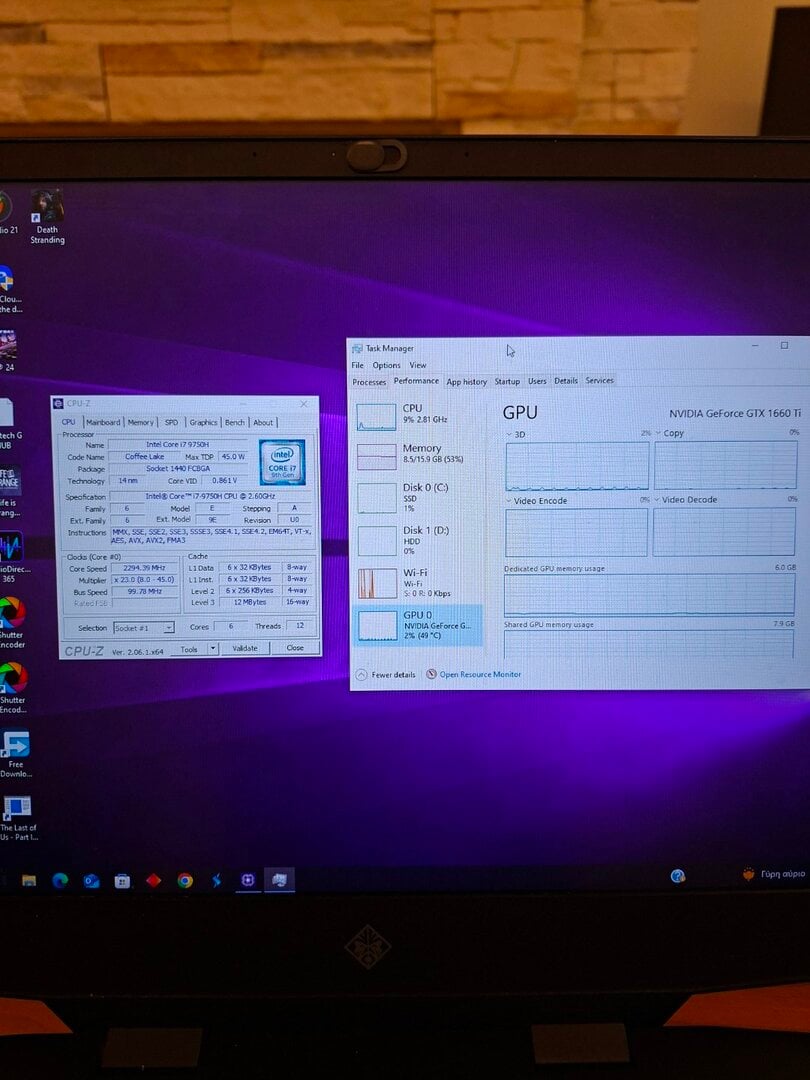Select Disk 1 (D:) in performance list
Image resolution: width=810 pixels, height=1080 pixels.
coord(417,540)
